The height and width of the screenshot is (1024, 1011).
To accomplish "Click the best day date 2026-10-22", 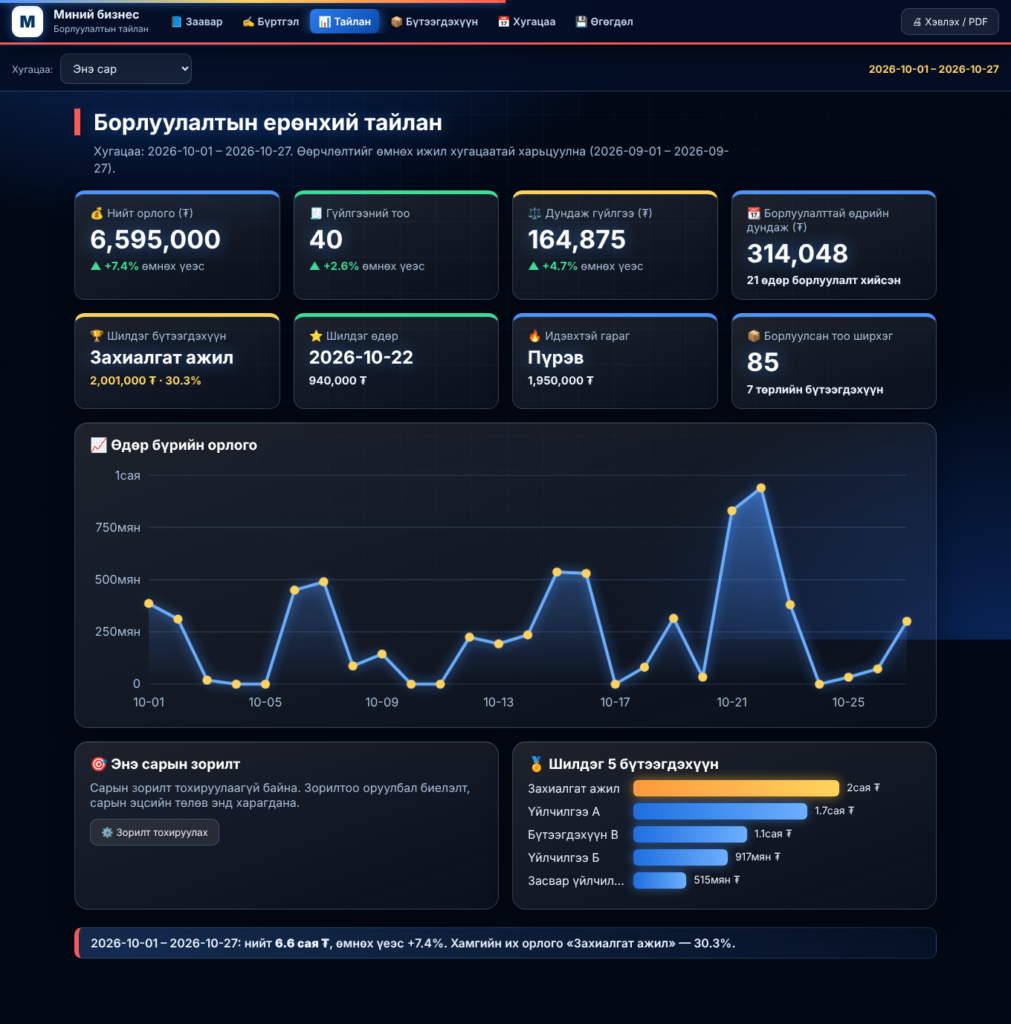I will (x=361, y=357).
